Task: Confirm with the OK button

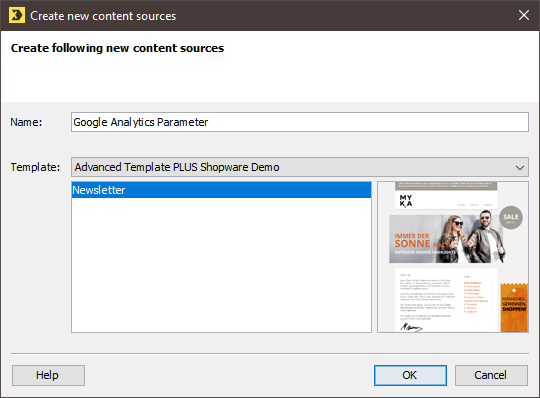Action: coord(410,375)
